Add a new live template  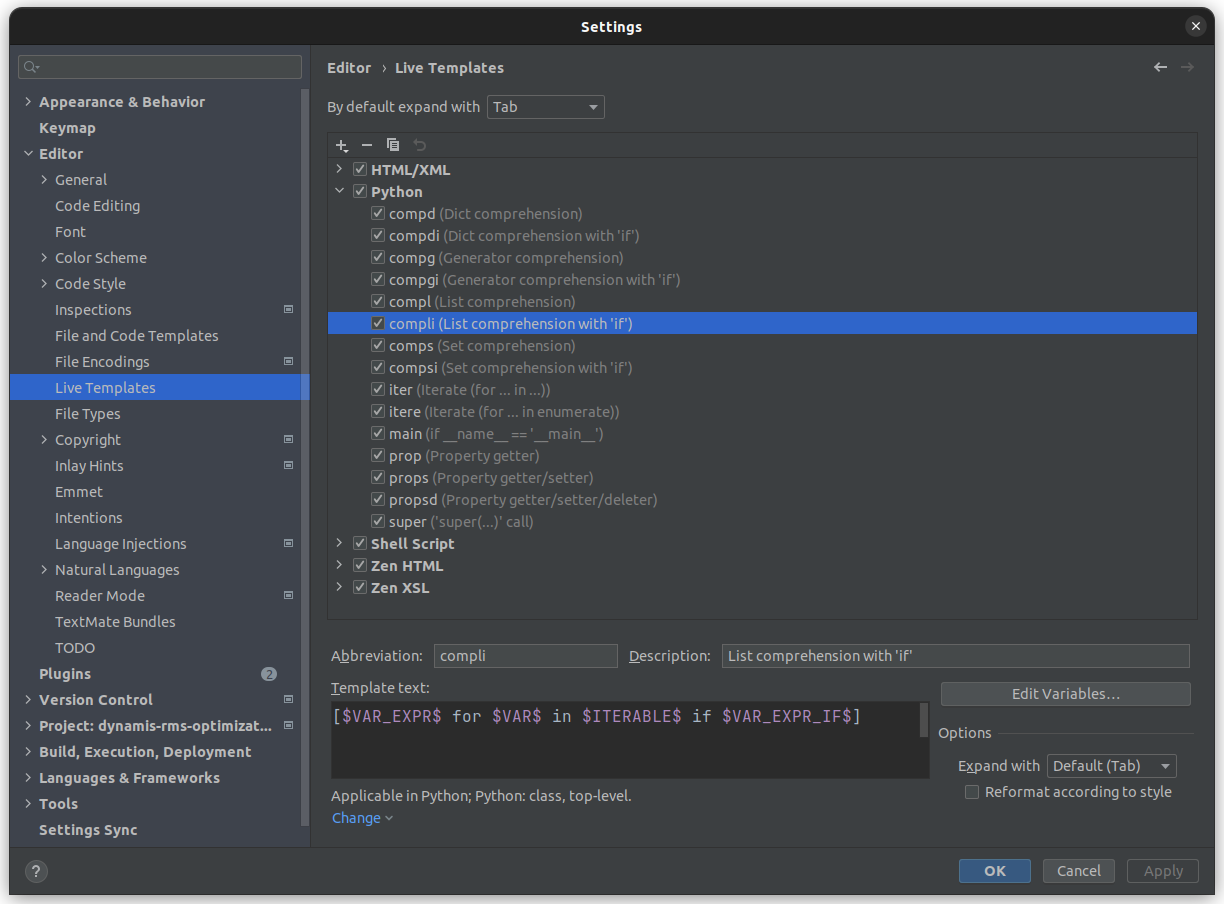(x=341, y=145)
